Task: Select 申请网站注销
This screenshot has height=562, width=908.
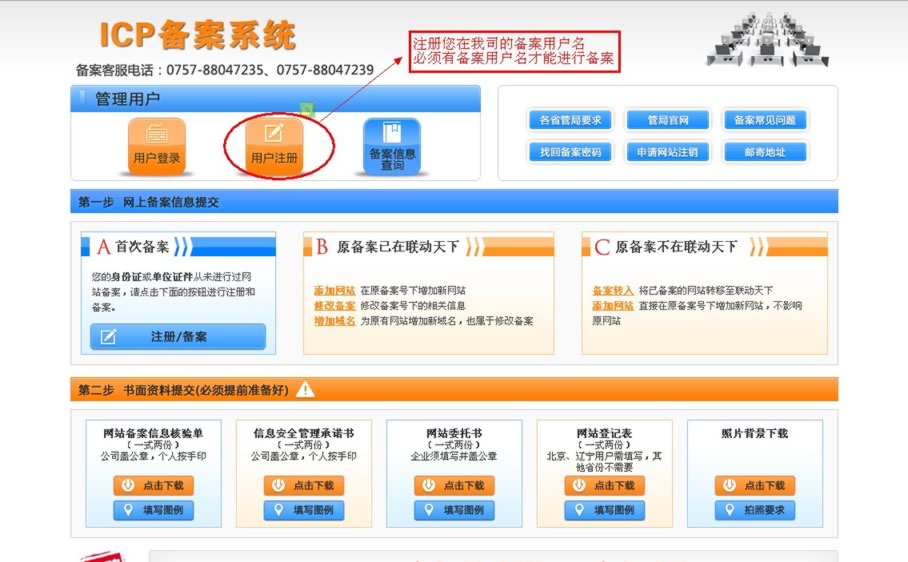Action: [667, 153]
